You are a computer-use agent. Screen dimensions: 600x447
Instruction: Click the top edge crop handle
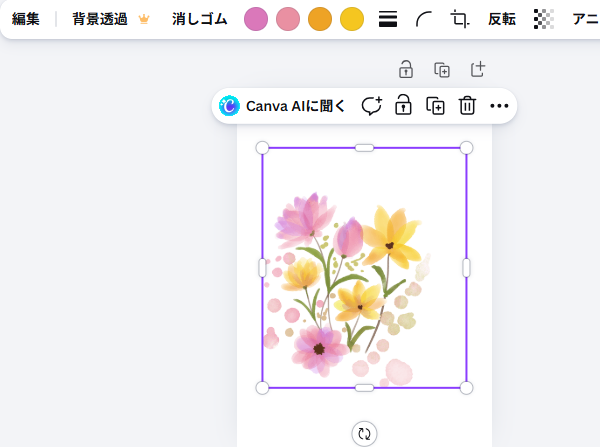[364, 148]
